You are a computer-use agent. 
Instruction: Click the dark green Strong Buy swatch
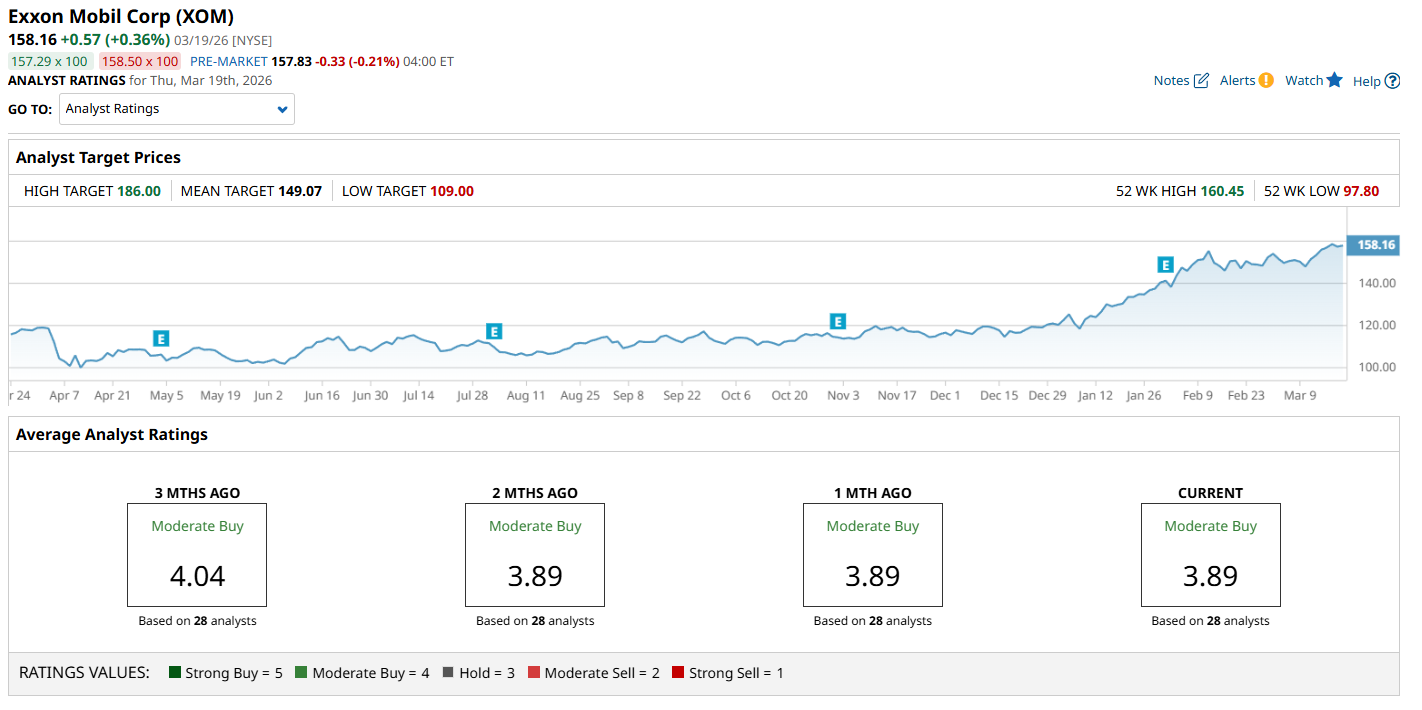point(175,673)
